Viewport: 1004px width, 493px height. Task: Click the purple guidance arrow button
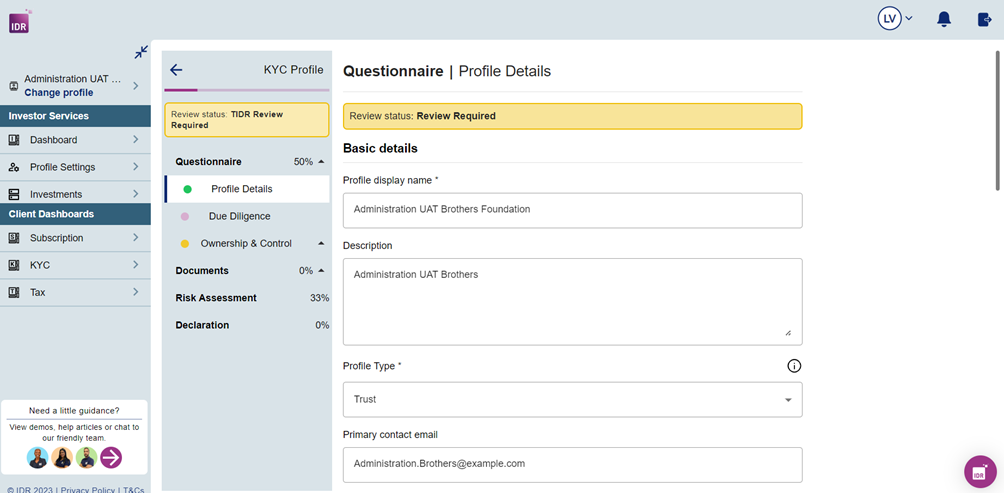tap(111, 457)
